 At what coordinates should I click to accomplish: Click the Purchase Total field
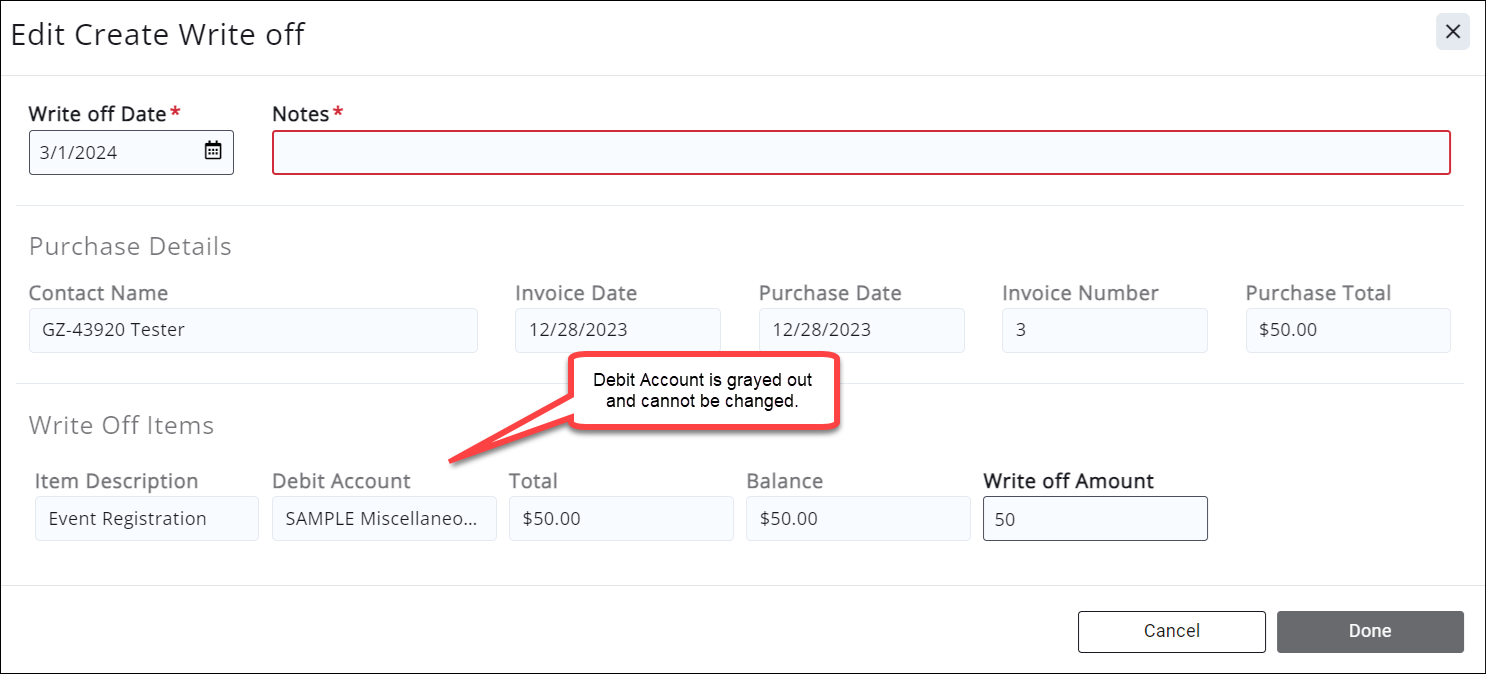[1347, 330]
